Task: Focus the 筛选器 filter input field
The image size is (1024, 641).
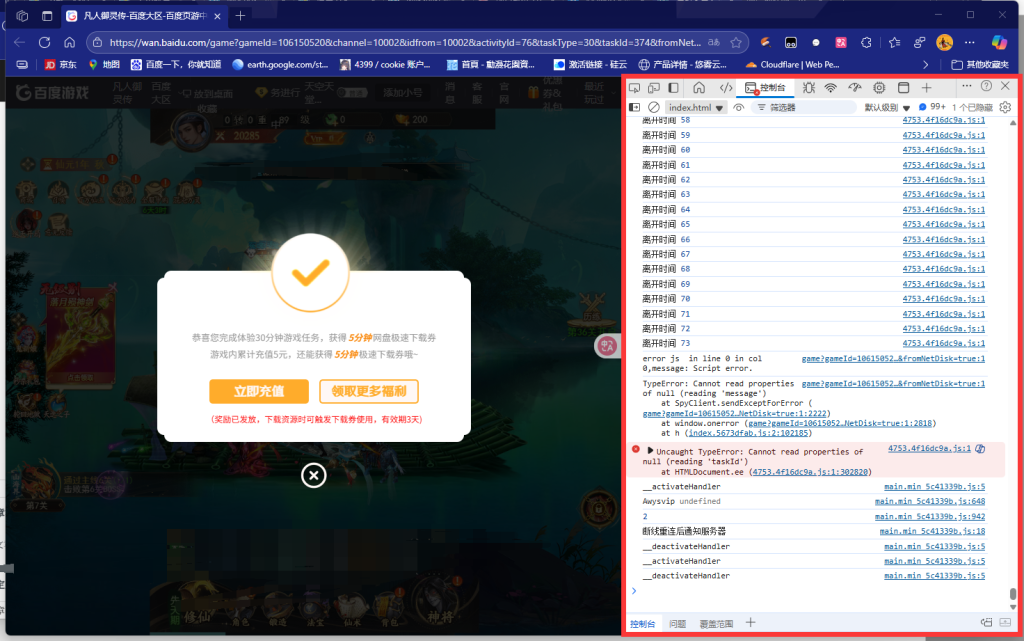Action: 803,107
